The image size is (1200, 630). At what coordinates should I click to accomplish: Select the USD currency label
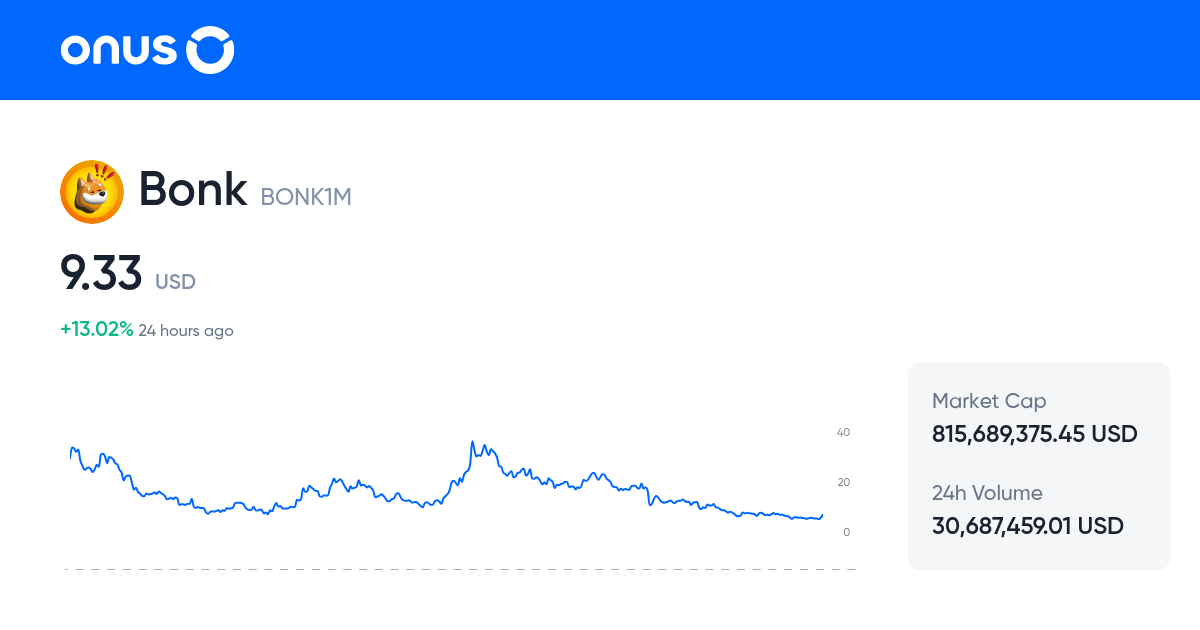click(175, 282)
